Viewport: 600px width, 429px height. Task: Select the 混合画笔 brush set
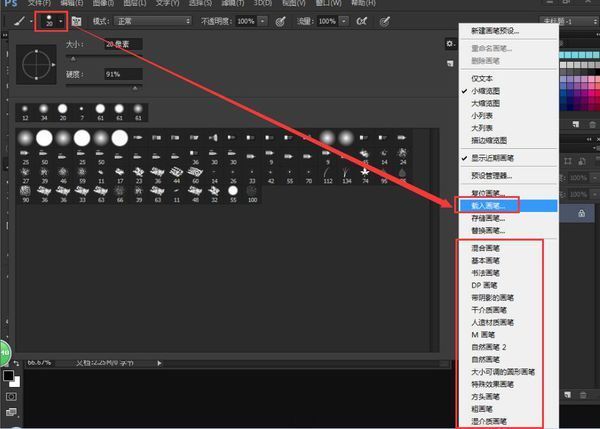(486, 245)
